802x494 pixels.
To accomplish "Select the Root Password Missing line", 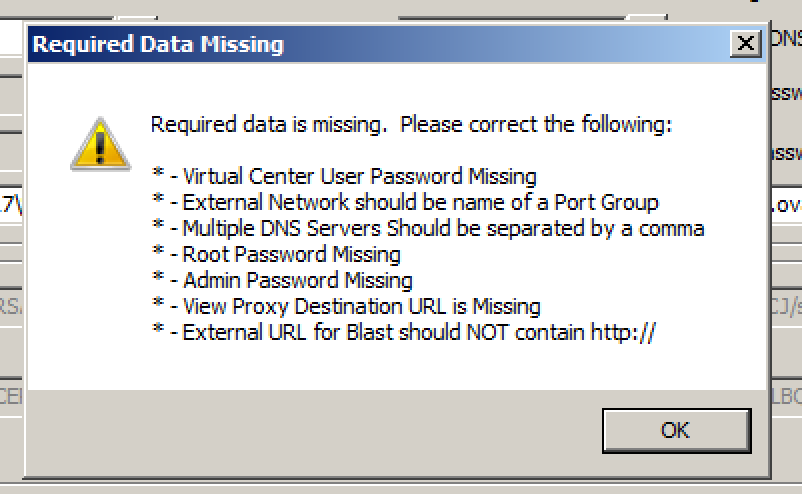I will (290, 255).
